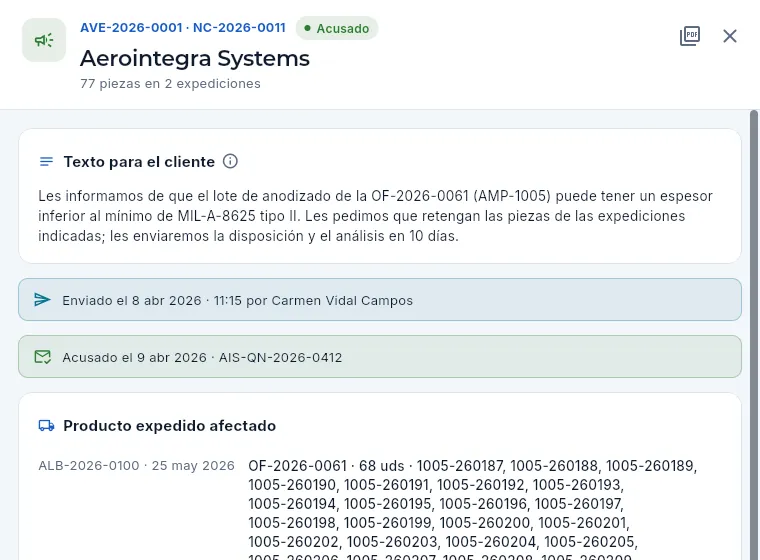Export the notice as PDF

pos(690,36)
